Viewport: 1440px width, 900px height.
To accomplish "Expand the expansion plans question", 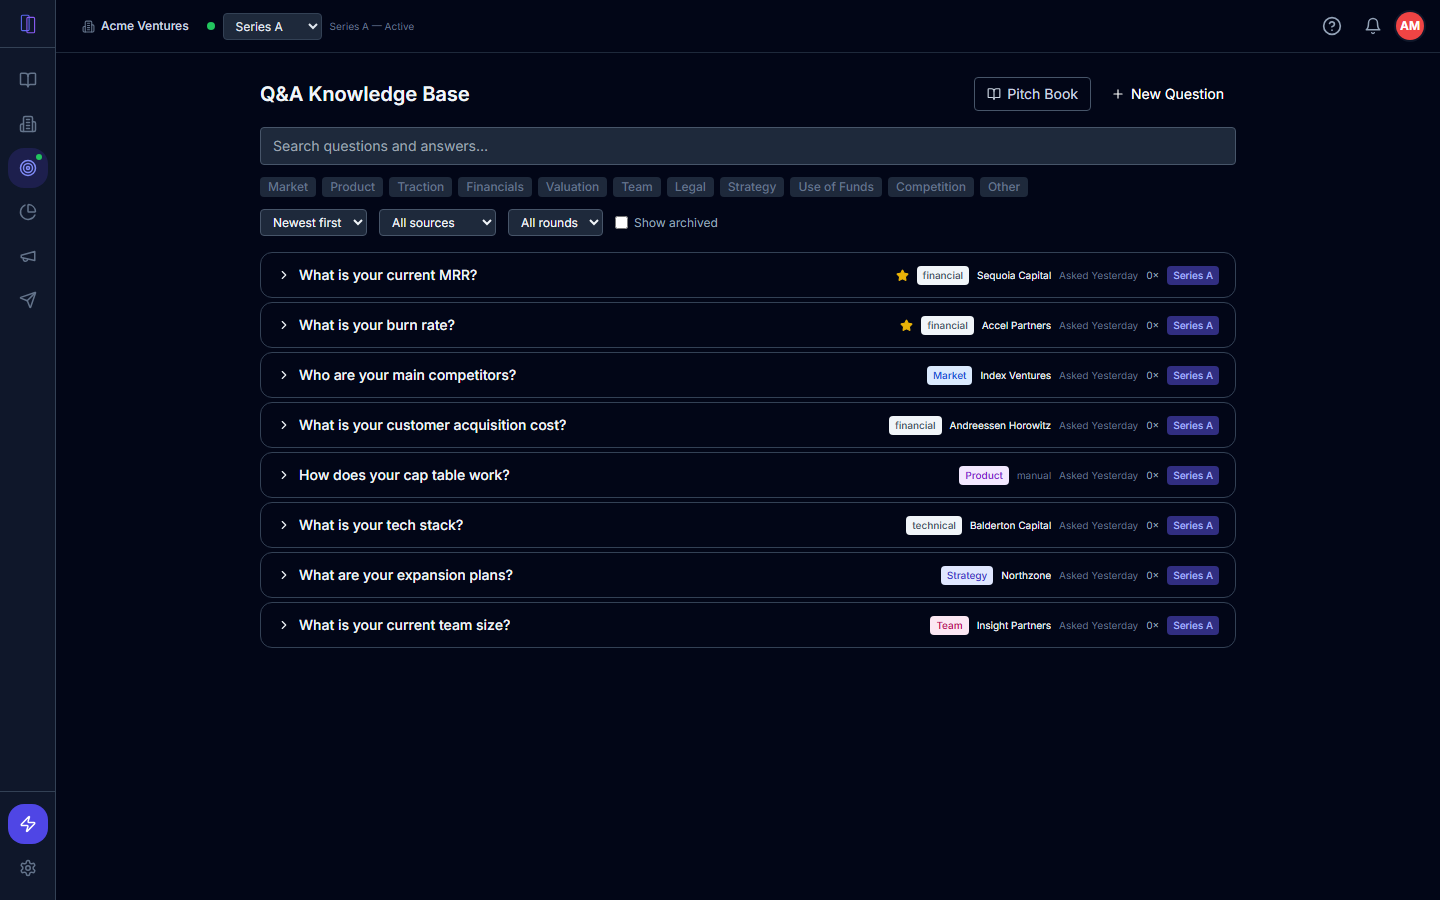I will 748,575.
